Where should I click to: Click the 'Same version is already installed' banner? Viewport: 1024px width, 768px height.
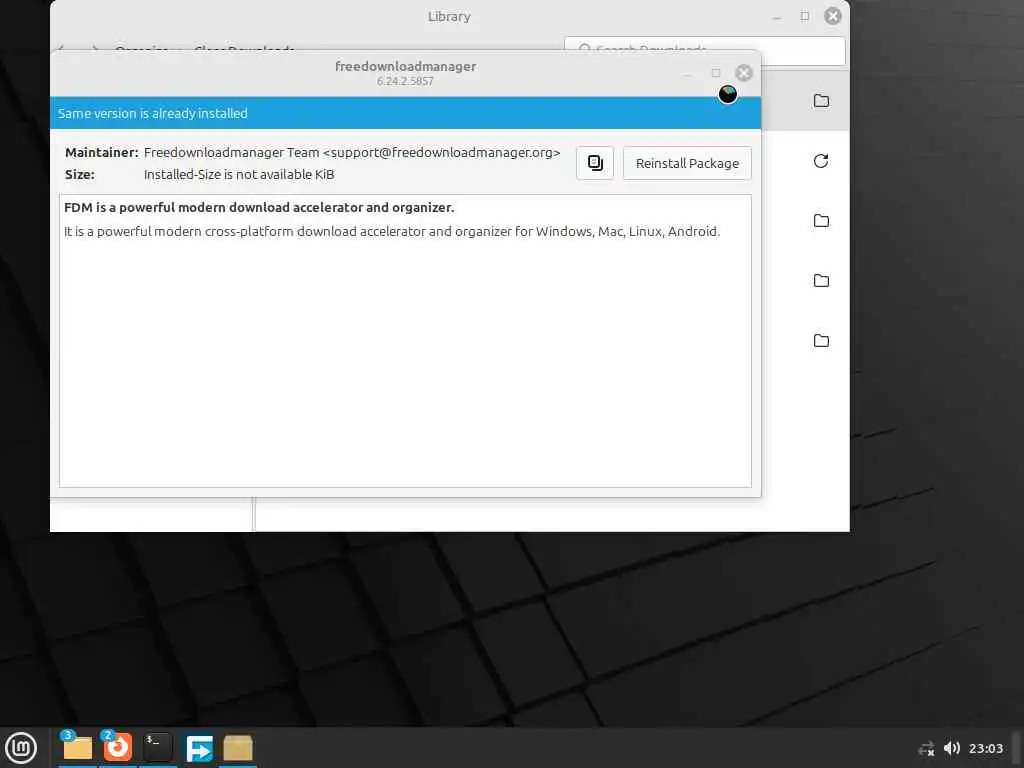pyautogui.click(x=406, y=113)
